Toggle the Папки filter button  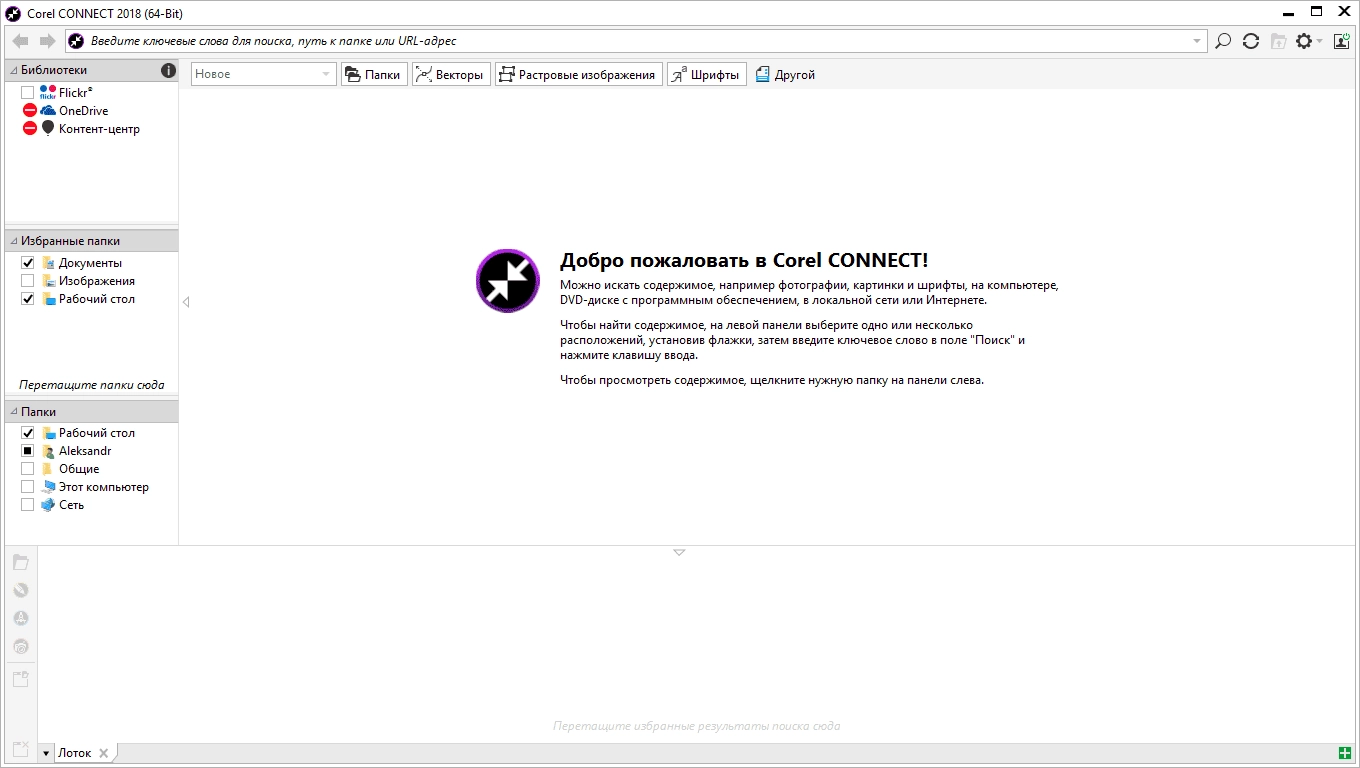click(374, 74)
